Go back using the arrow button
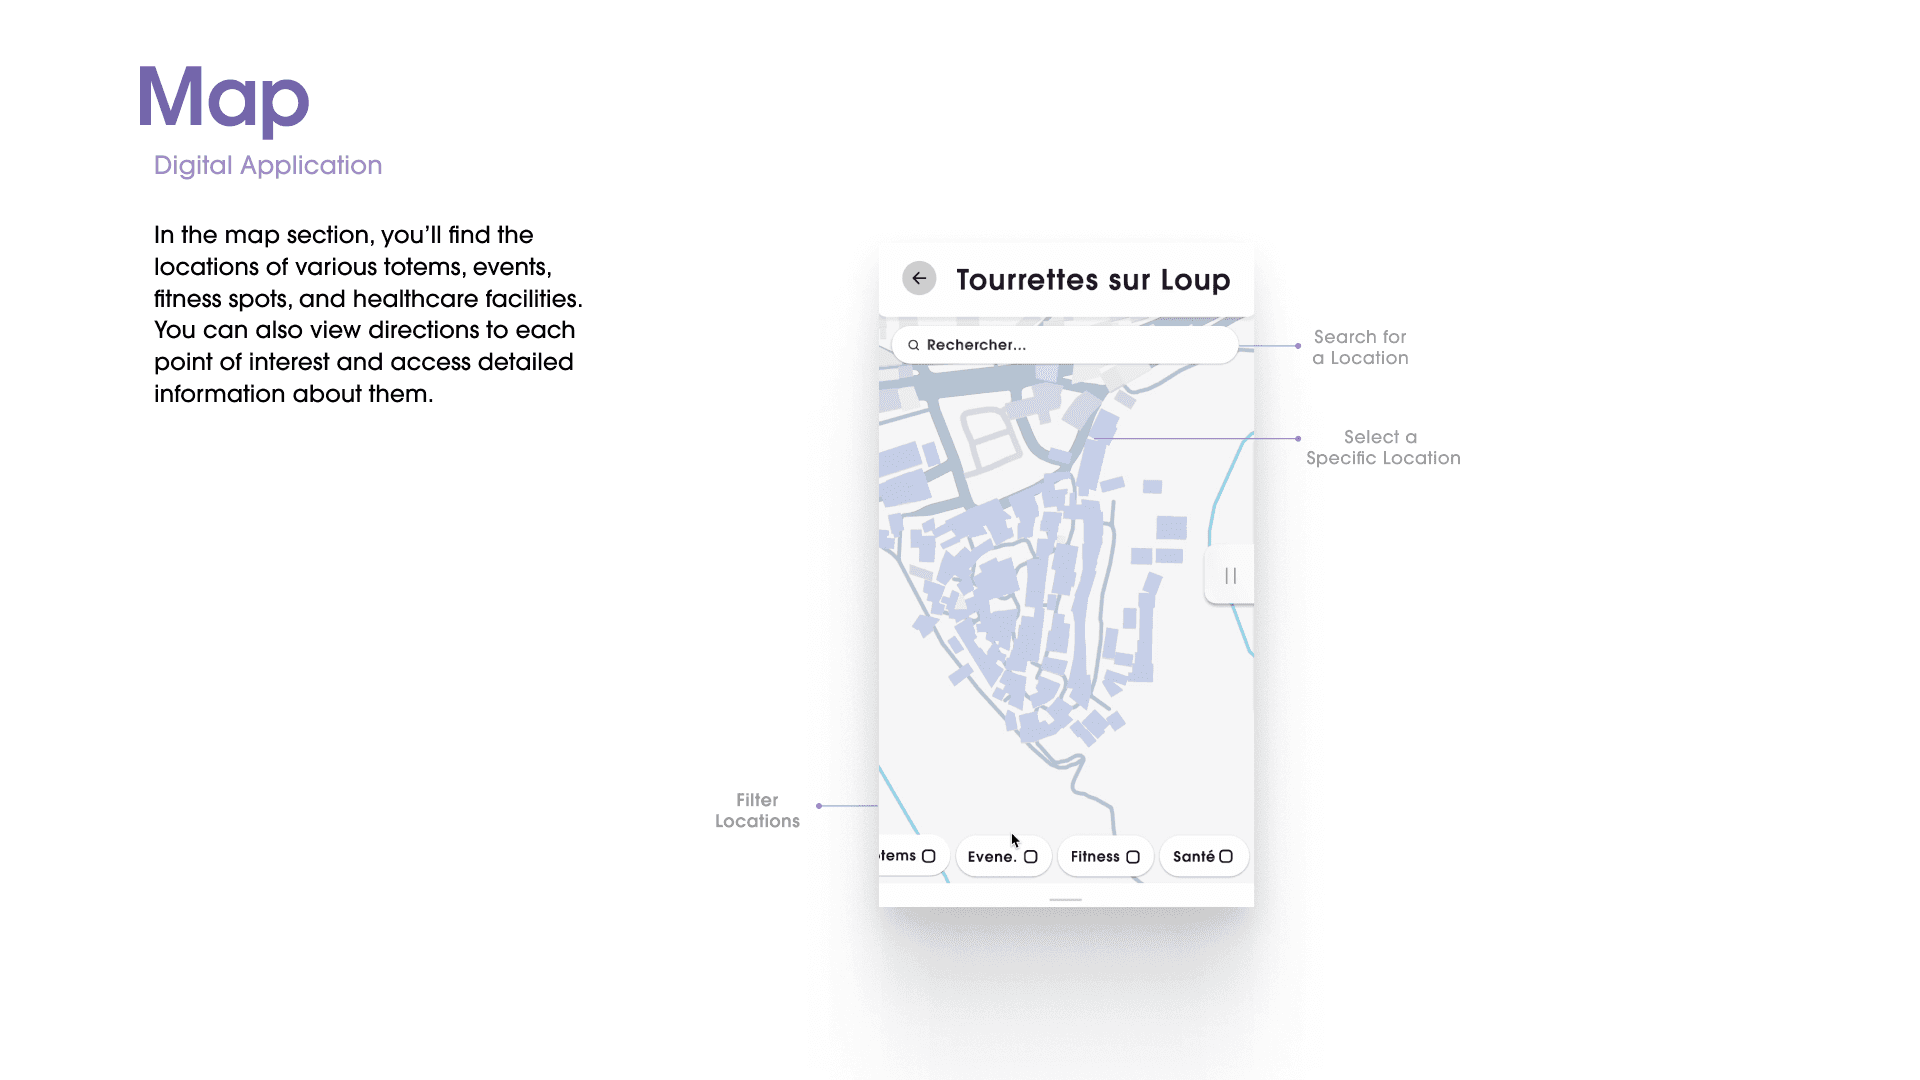Viewport: 1920px width, 1080px height. click(x=919, y=278)
